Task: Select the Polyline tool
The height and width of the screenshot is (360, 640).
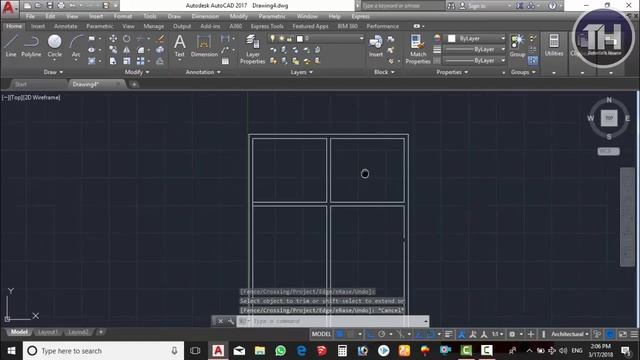Action: point(31,45)
